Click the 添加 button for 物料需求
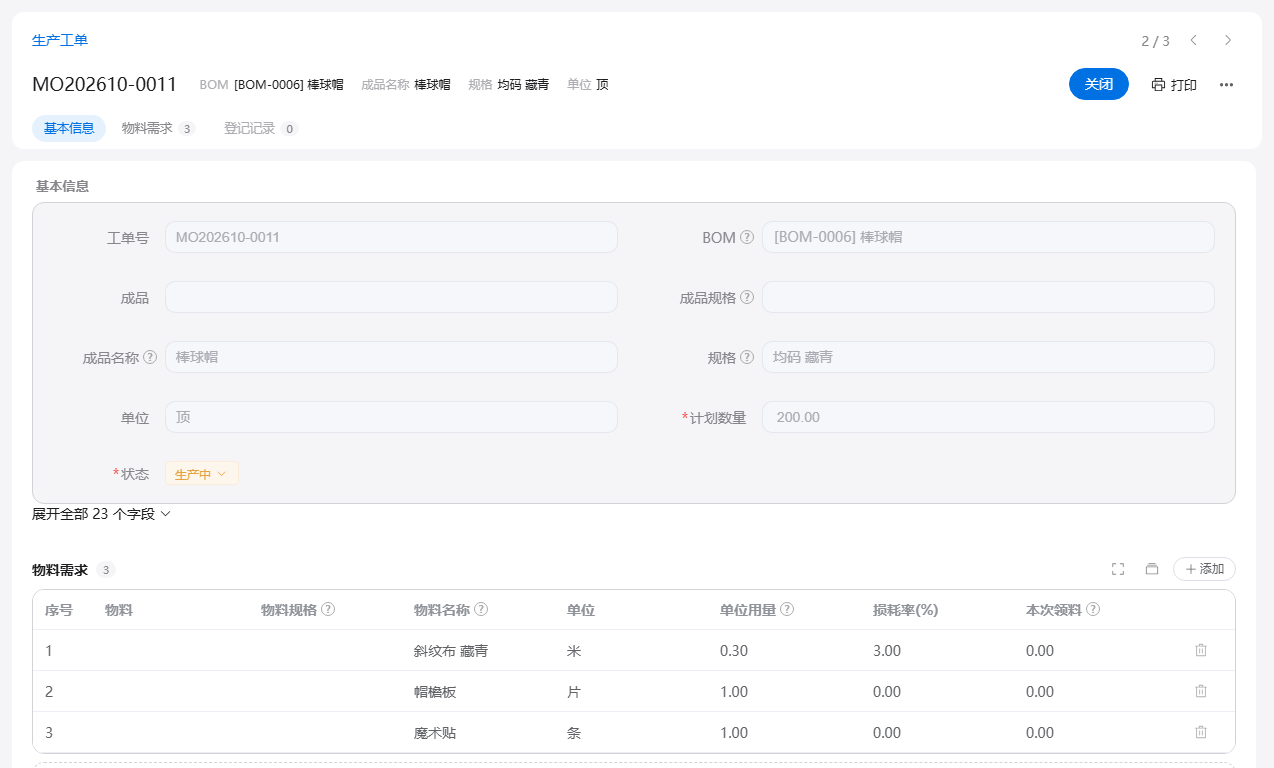 1204,569
